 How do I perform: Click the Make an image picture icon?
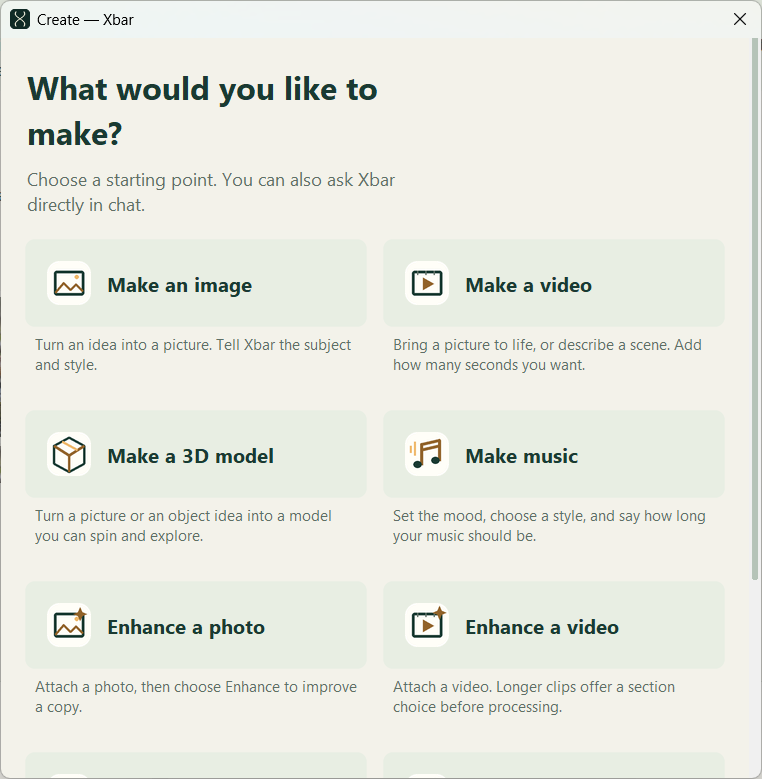pyautogui.click(x=69, y=283)
